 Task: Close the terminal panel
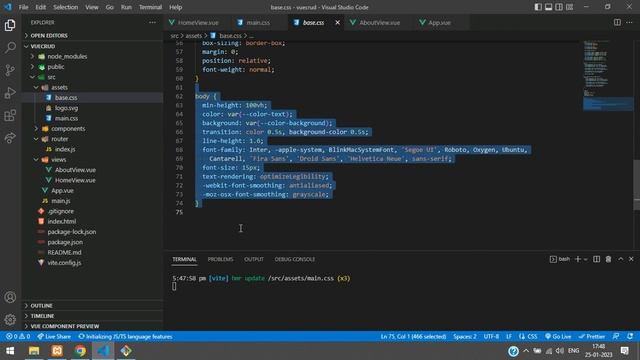(631, 259)
